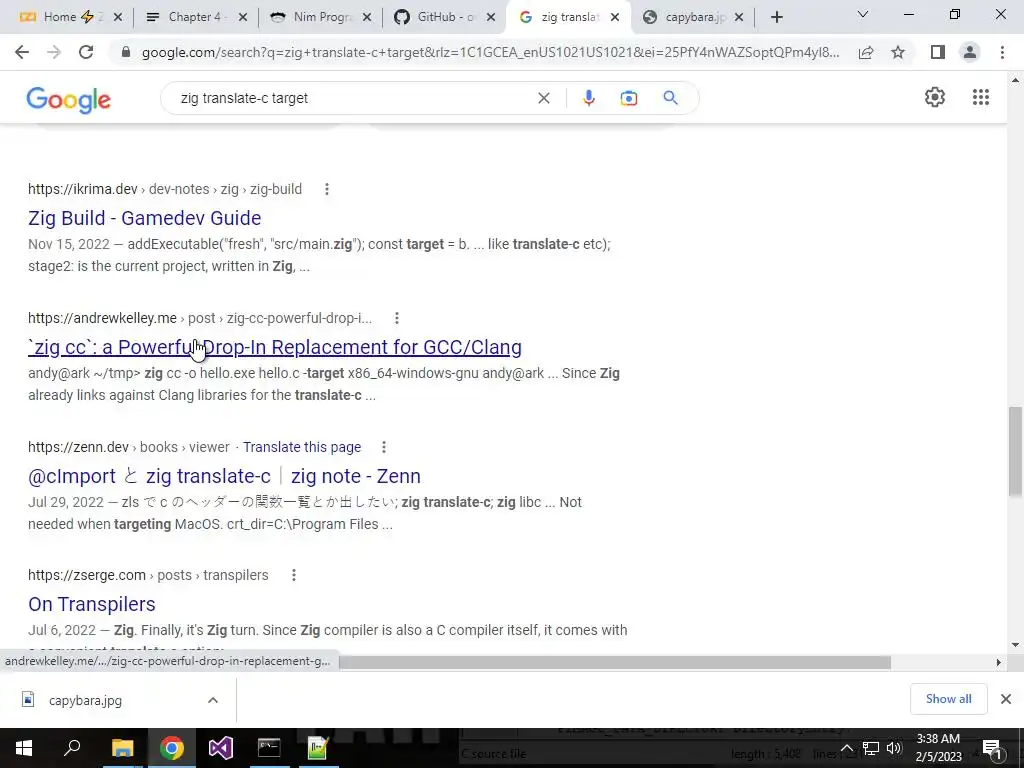Show hidden system tray icons

[x=846, y=748]
